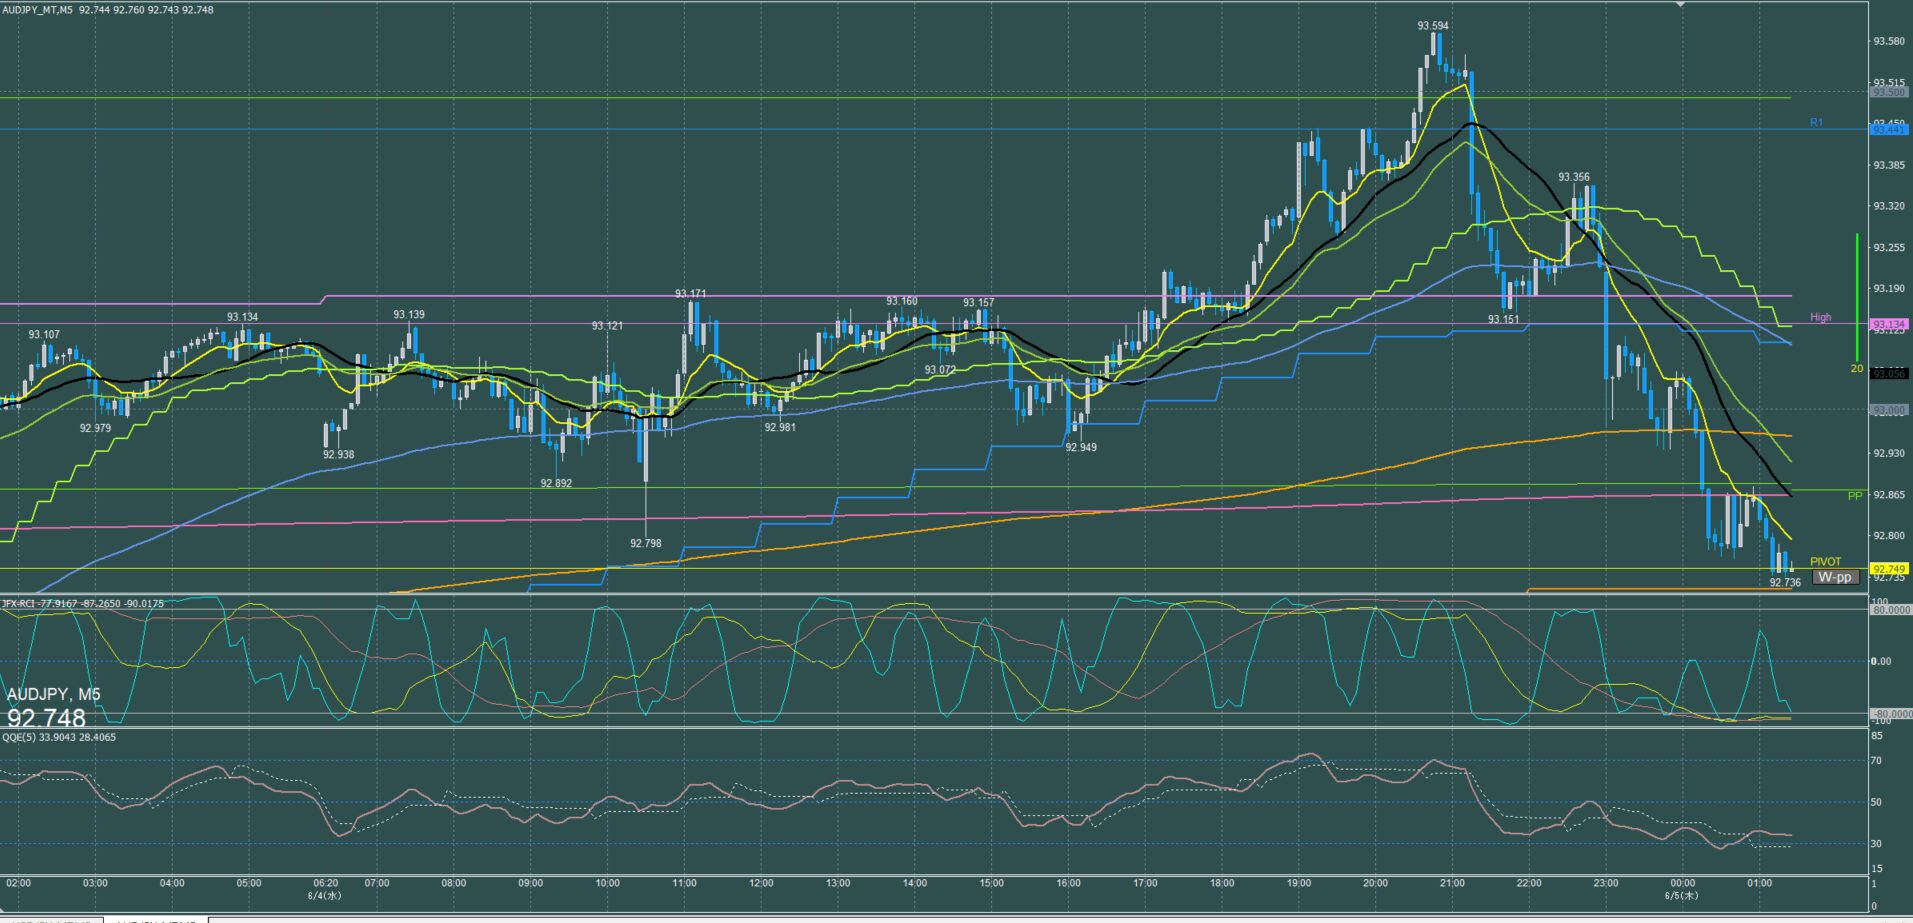The height and width of the screenshot is (923, 1913).
Task: Select the 92.798 low annotation
Action: pos(645,544)
